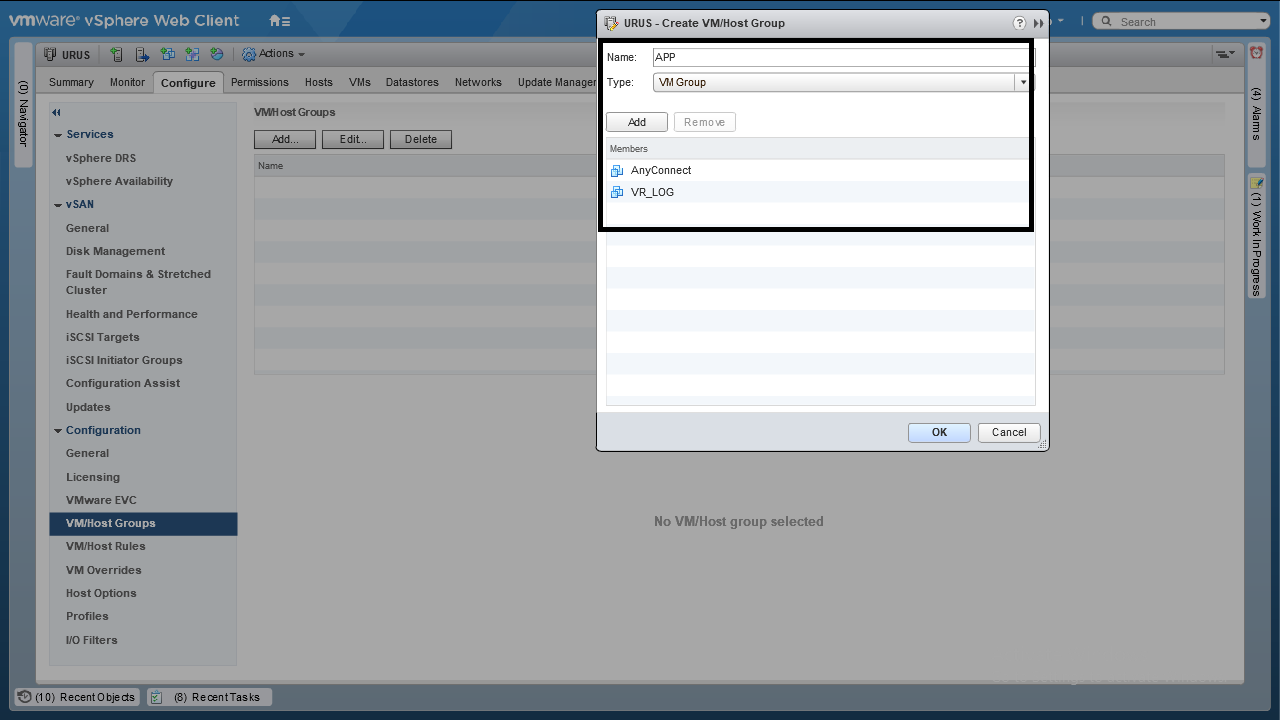
Task: Open the Type dropdown showing VM Group
Action: click(1023, 82)
